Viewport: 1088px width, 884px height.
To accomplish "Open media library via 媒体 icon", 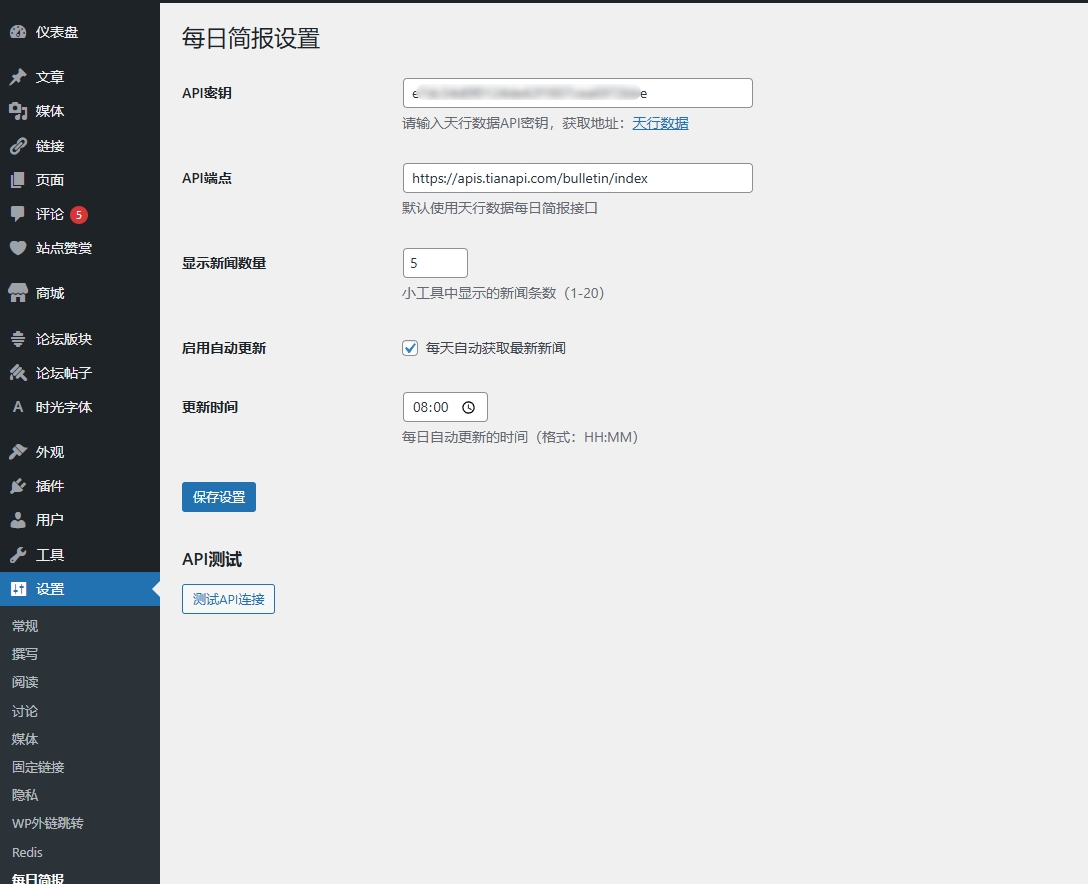I will [x=18, y=111].
